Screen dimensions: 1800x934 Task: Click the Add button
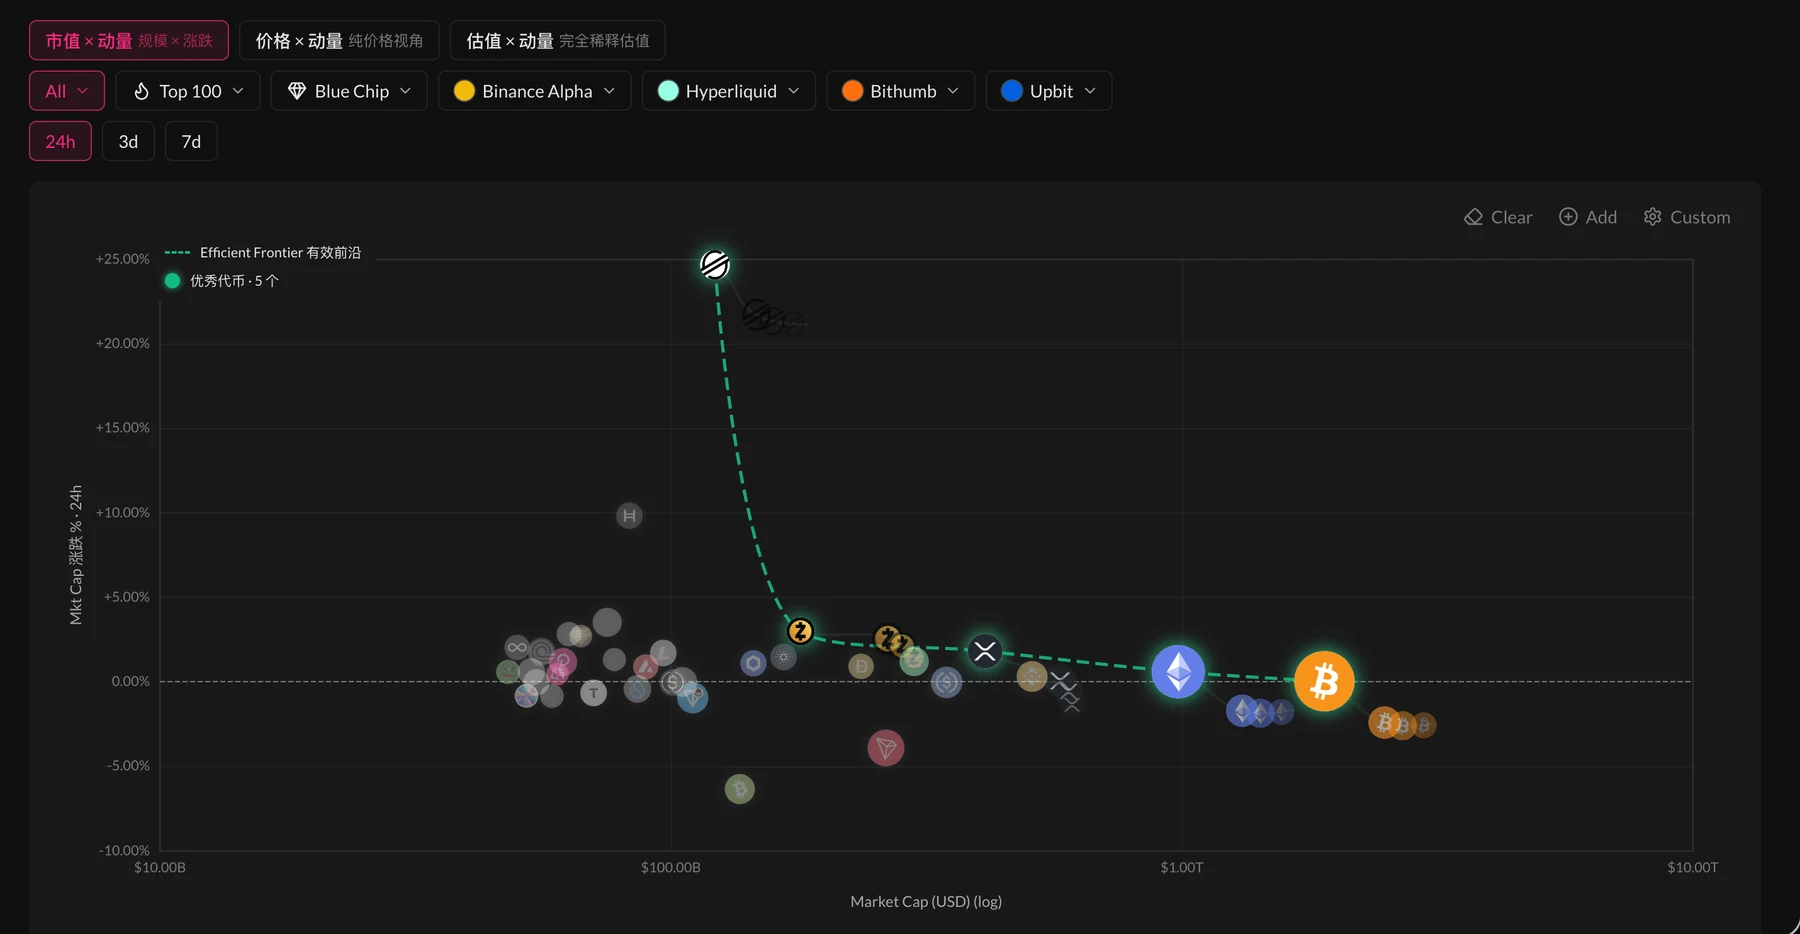click(1588, 217)
